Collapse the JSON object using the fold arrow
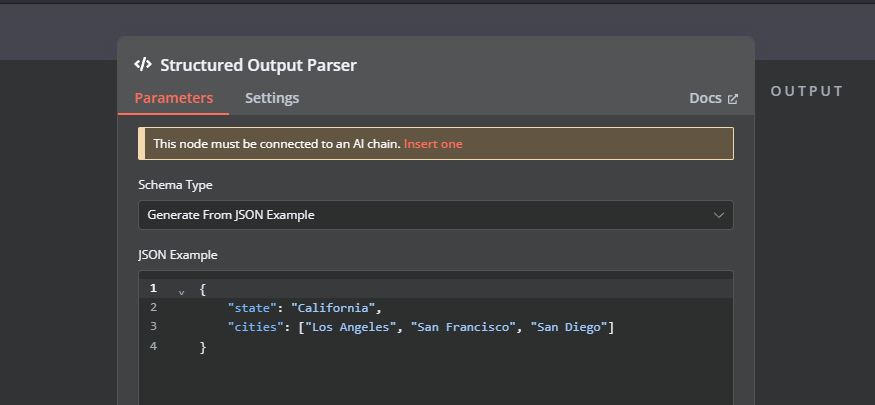This screenshot has width=875, height=405. 181,291
